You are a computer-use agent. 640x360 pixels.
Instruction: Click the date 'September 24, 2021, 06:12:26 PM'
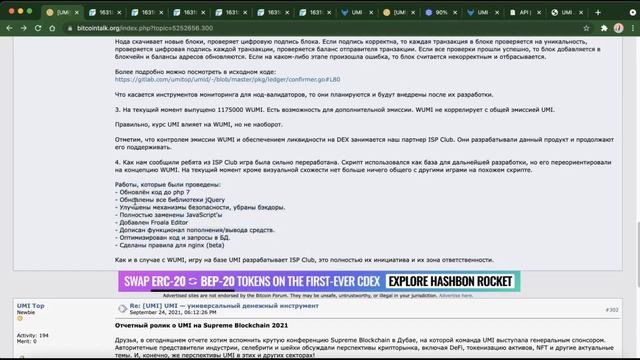[x=173, y=312]
